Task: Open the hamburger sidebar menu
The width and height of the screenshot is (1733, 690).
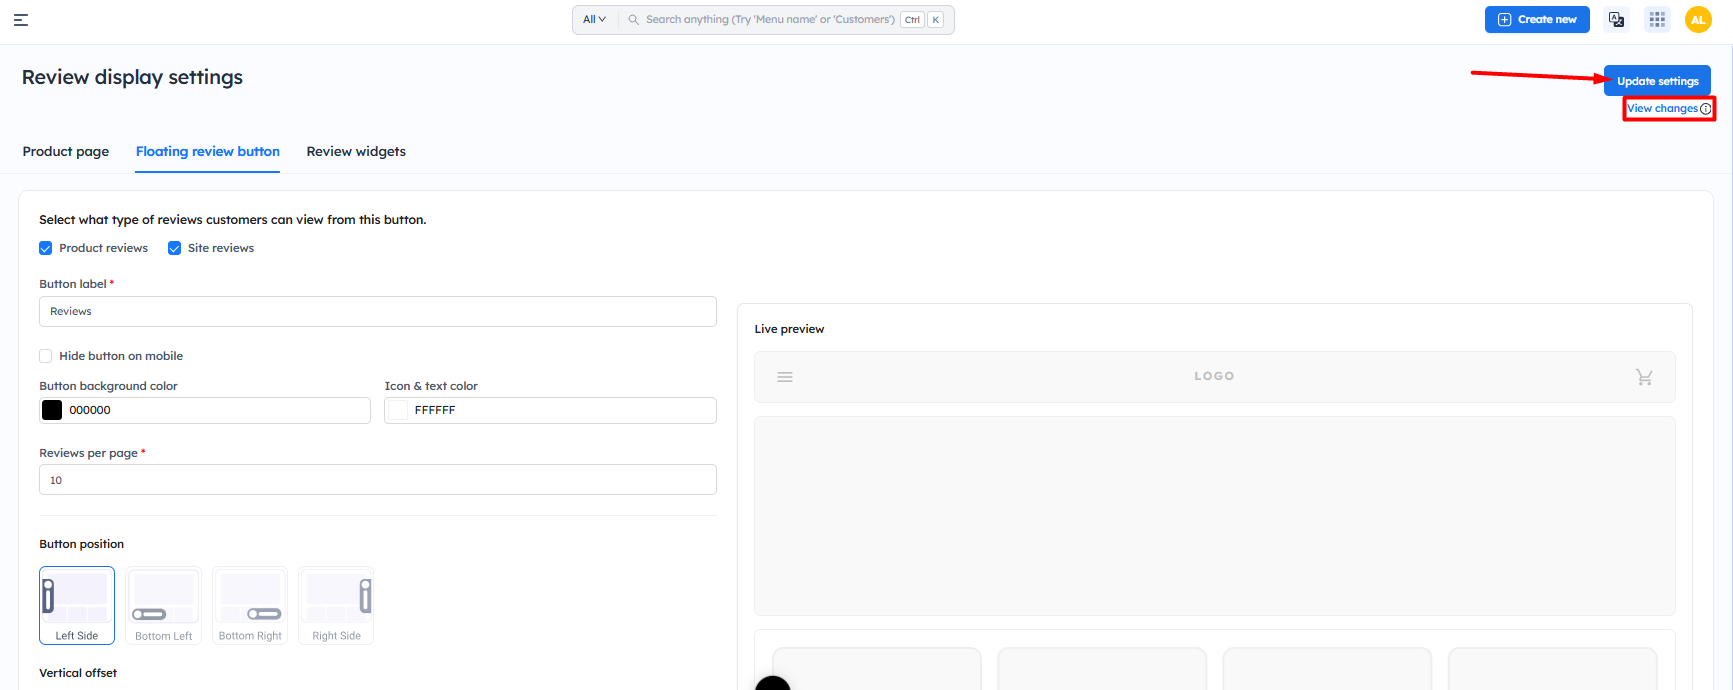Action: coord(21,20)
